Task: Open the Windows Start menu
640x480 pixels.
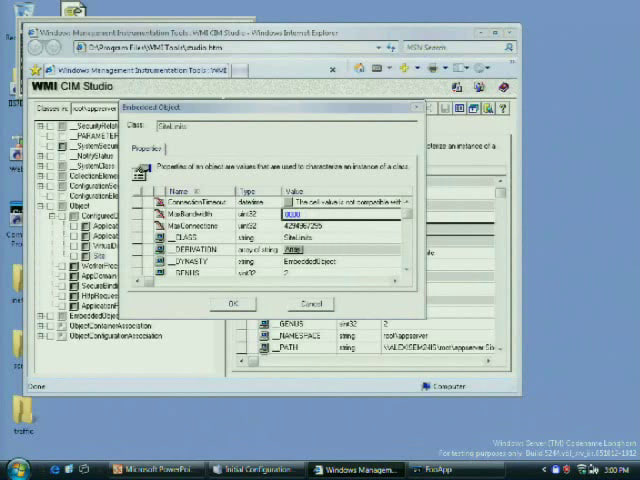Action: point(18,469)
